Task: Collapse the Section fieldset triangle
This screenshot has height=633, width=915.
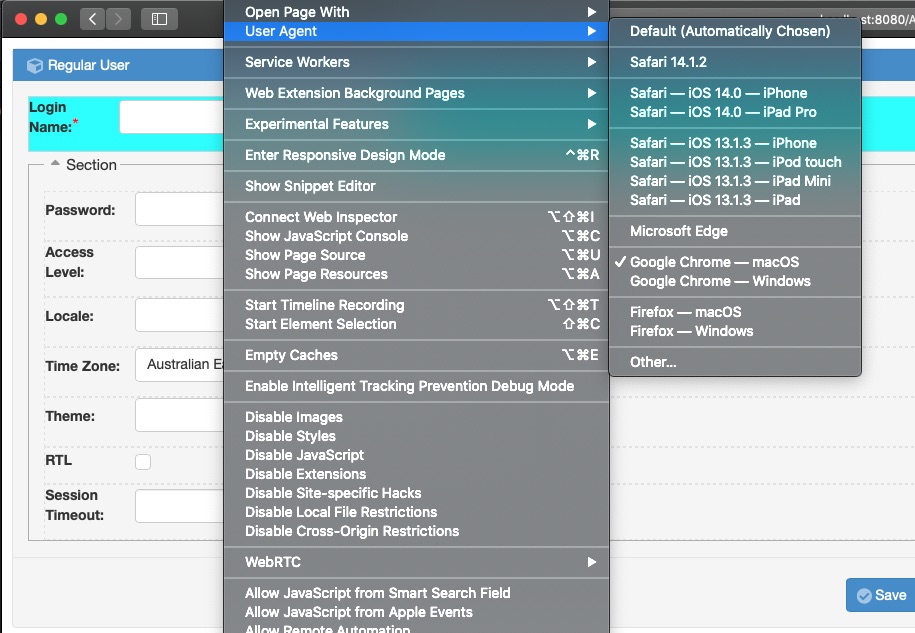Action: tap(55, 163)
